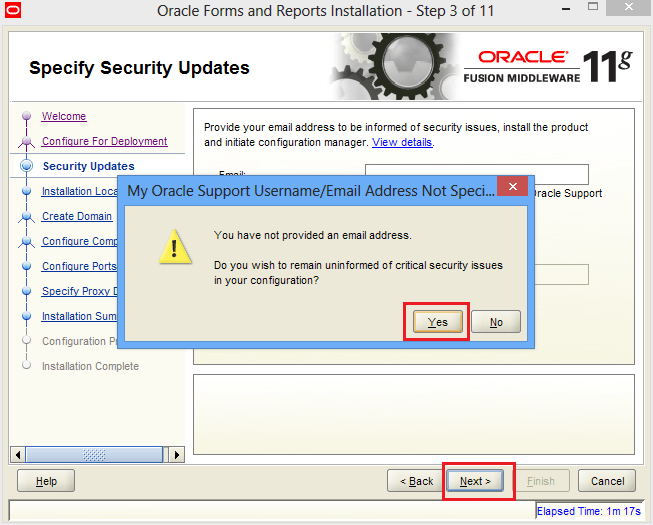Select the Security Updates step

[x=89, y=166]
